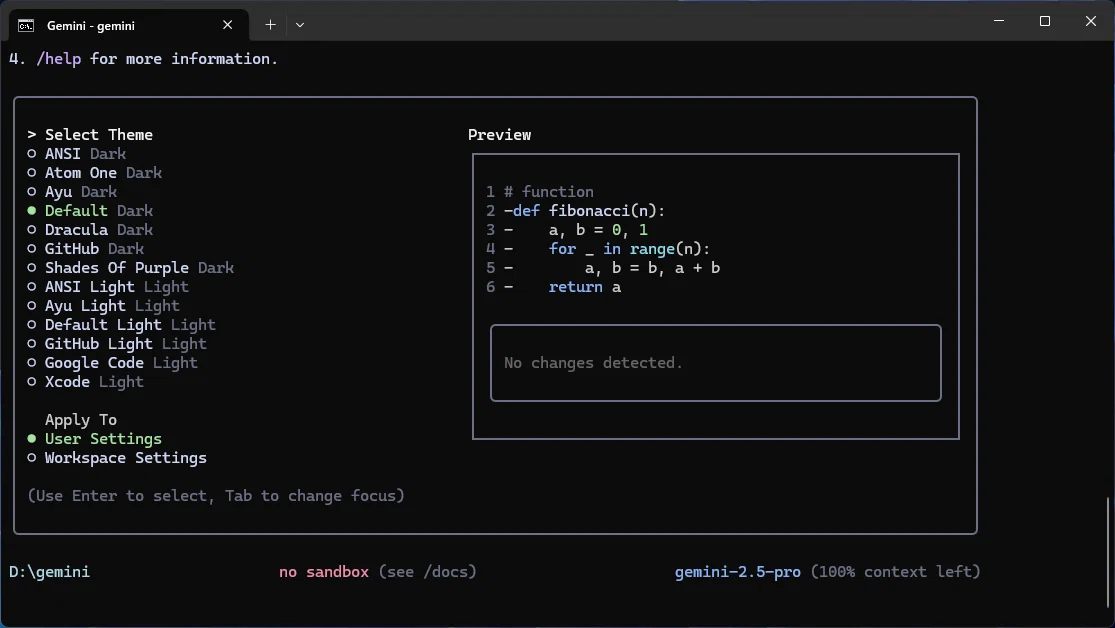Click the 'No changes detected.' message
Image resolution: width=1115 pixels, height=628 pixels.
tap(593, 363)
